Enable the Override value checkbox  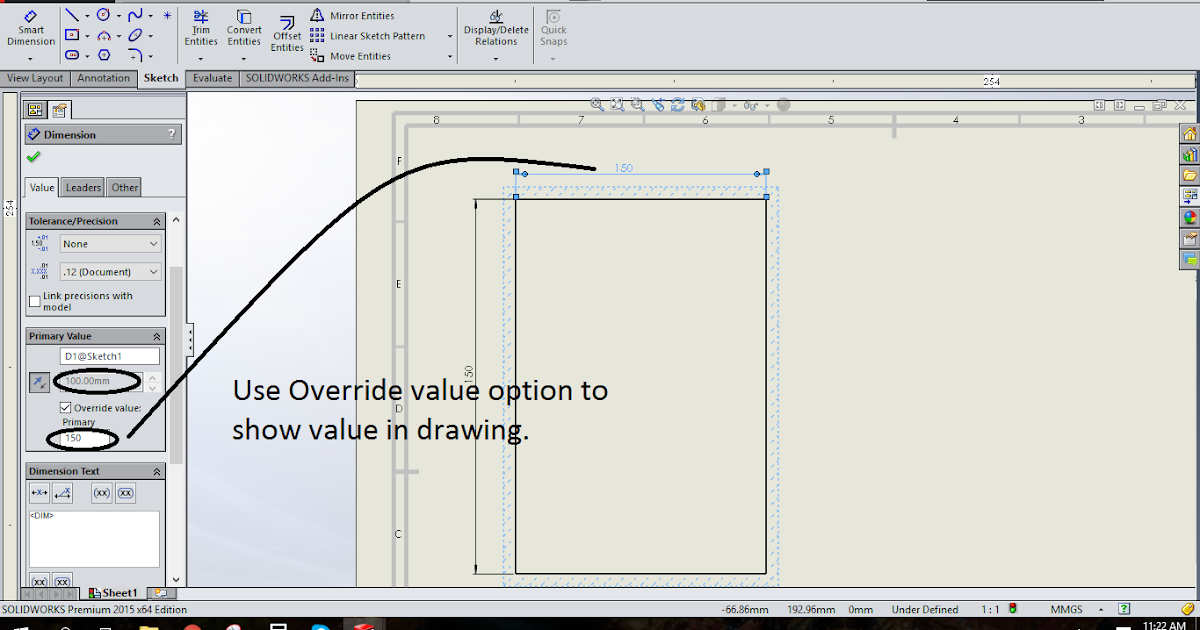click(x=65, y=406)
